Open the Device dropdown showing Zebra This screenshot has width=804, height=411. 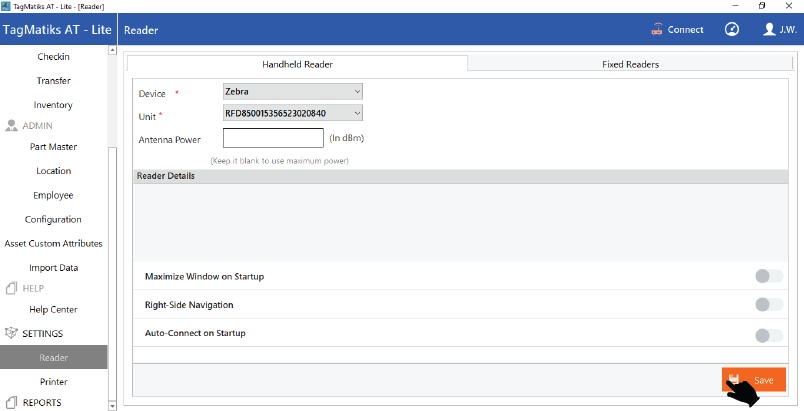(x=292, y=92)
